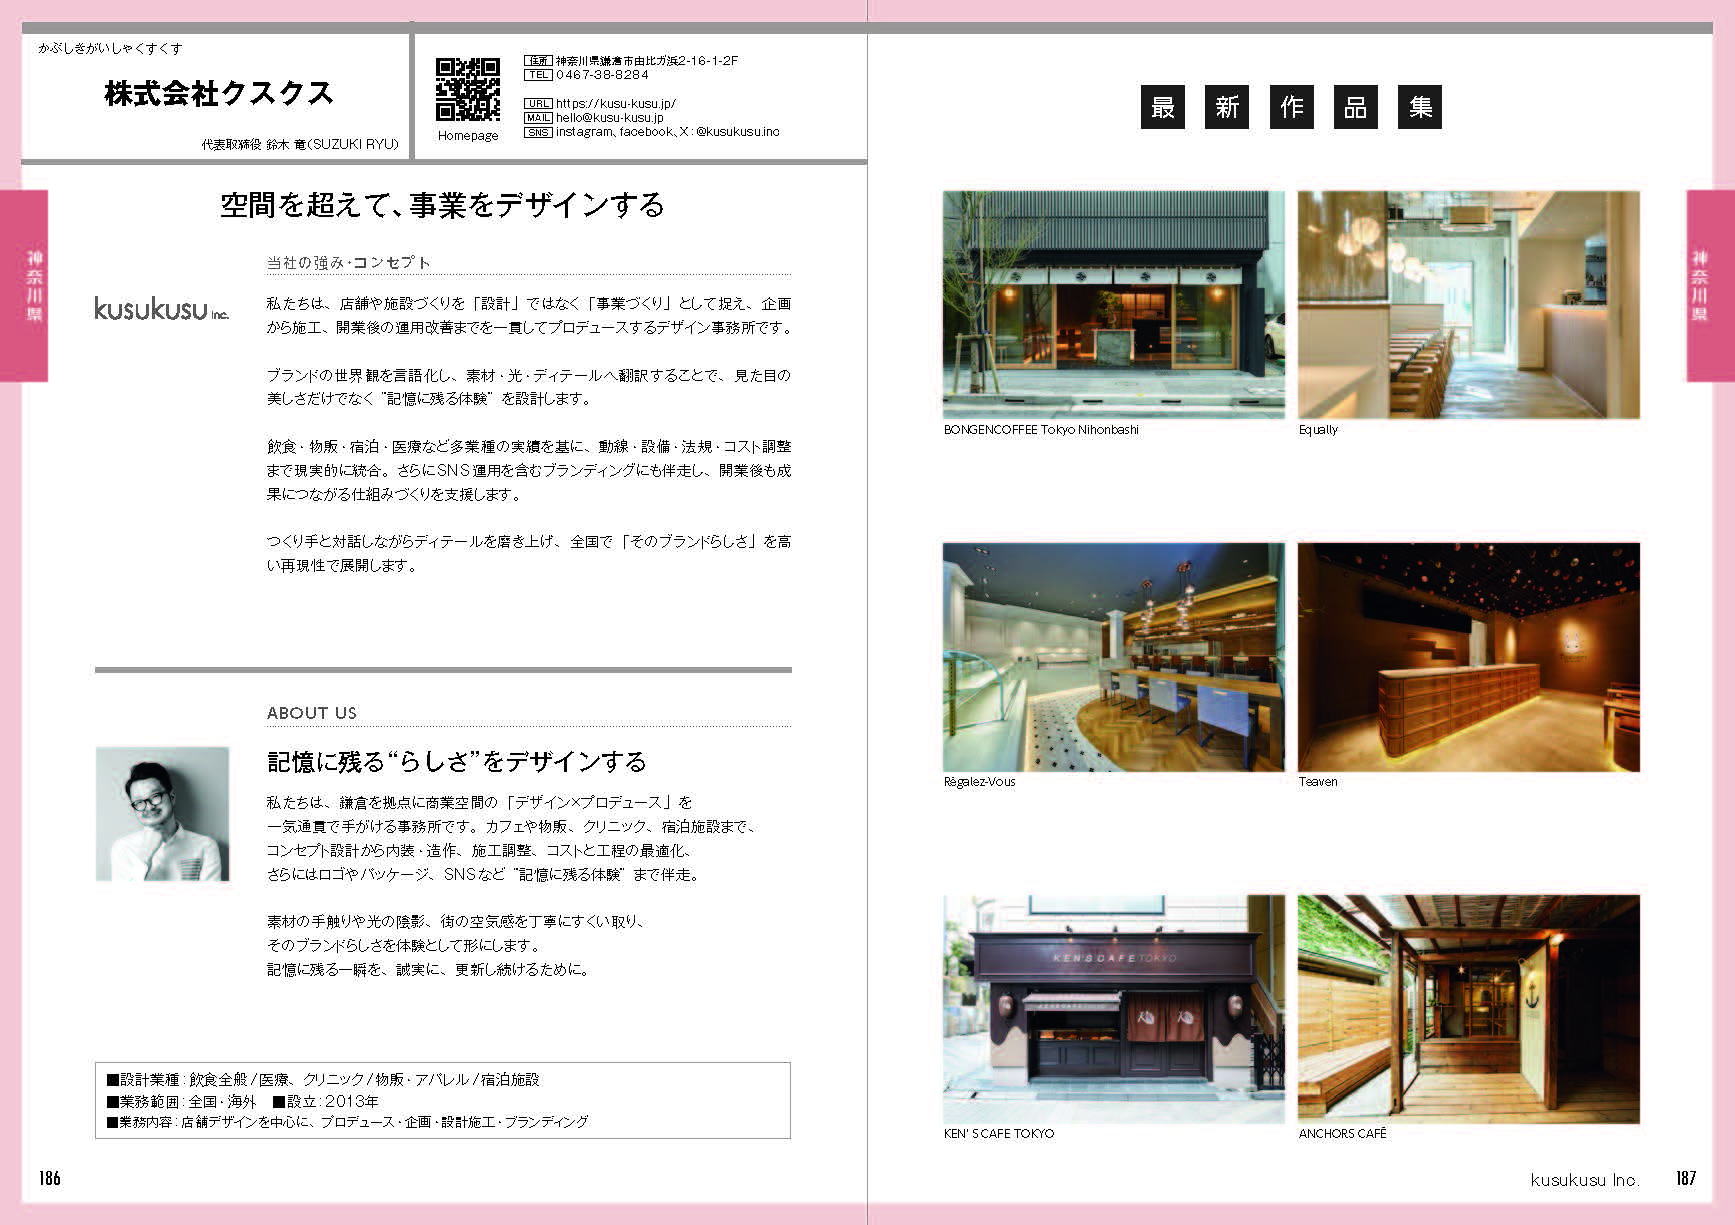
Task: Click the Teaven counter photo
Action: [1468, 657]
